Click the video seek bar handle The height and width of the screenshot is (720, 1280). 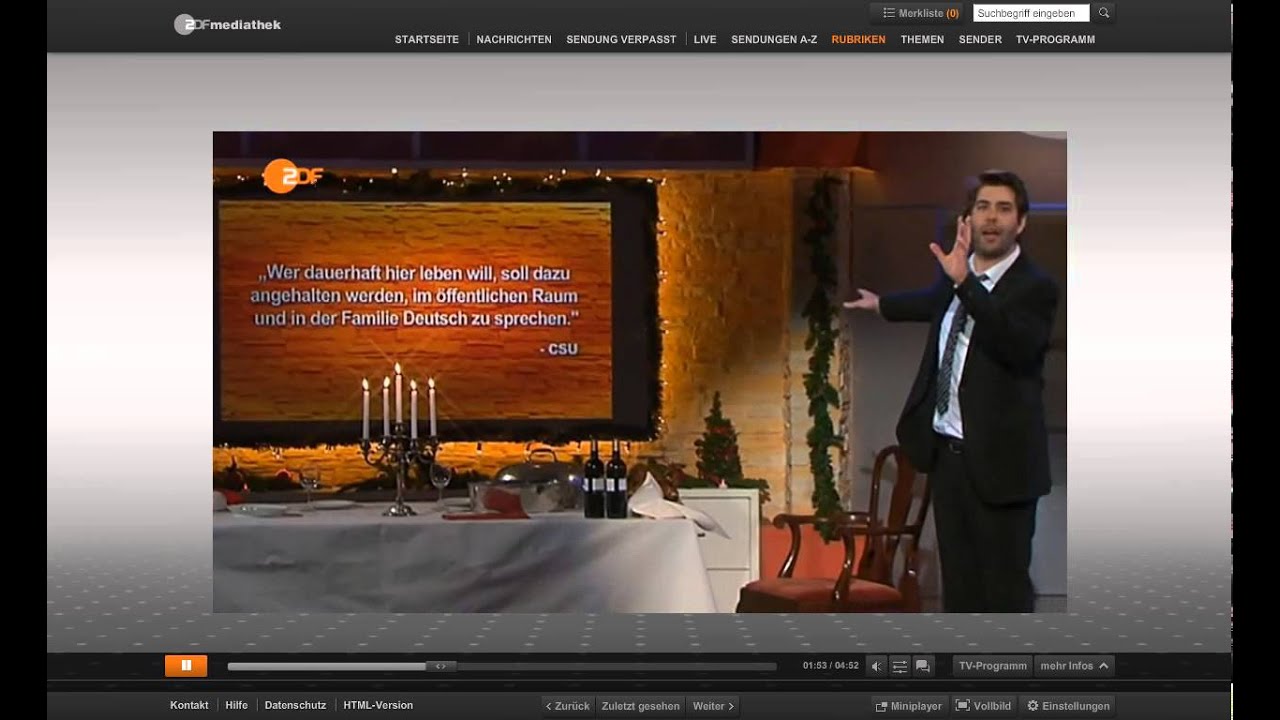point(441,666)
